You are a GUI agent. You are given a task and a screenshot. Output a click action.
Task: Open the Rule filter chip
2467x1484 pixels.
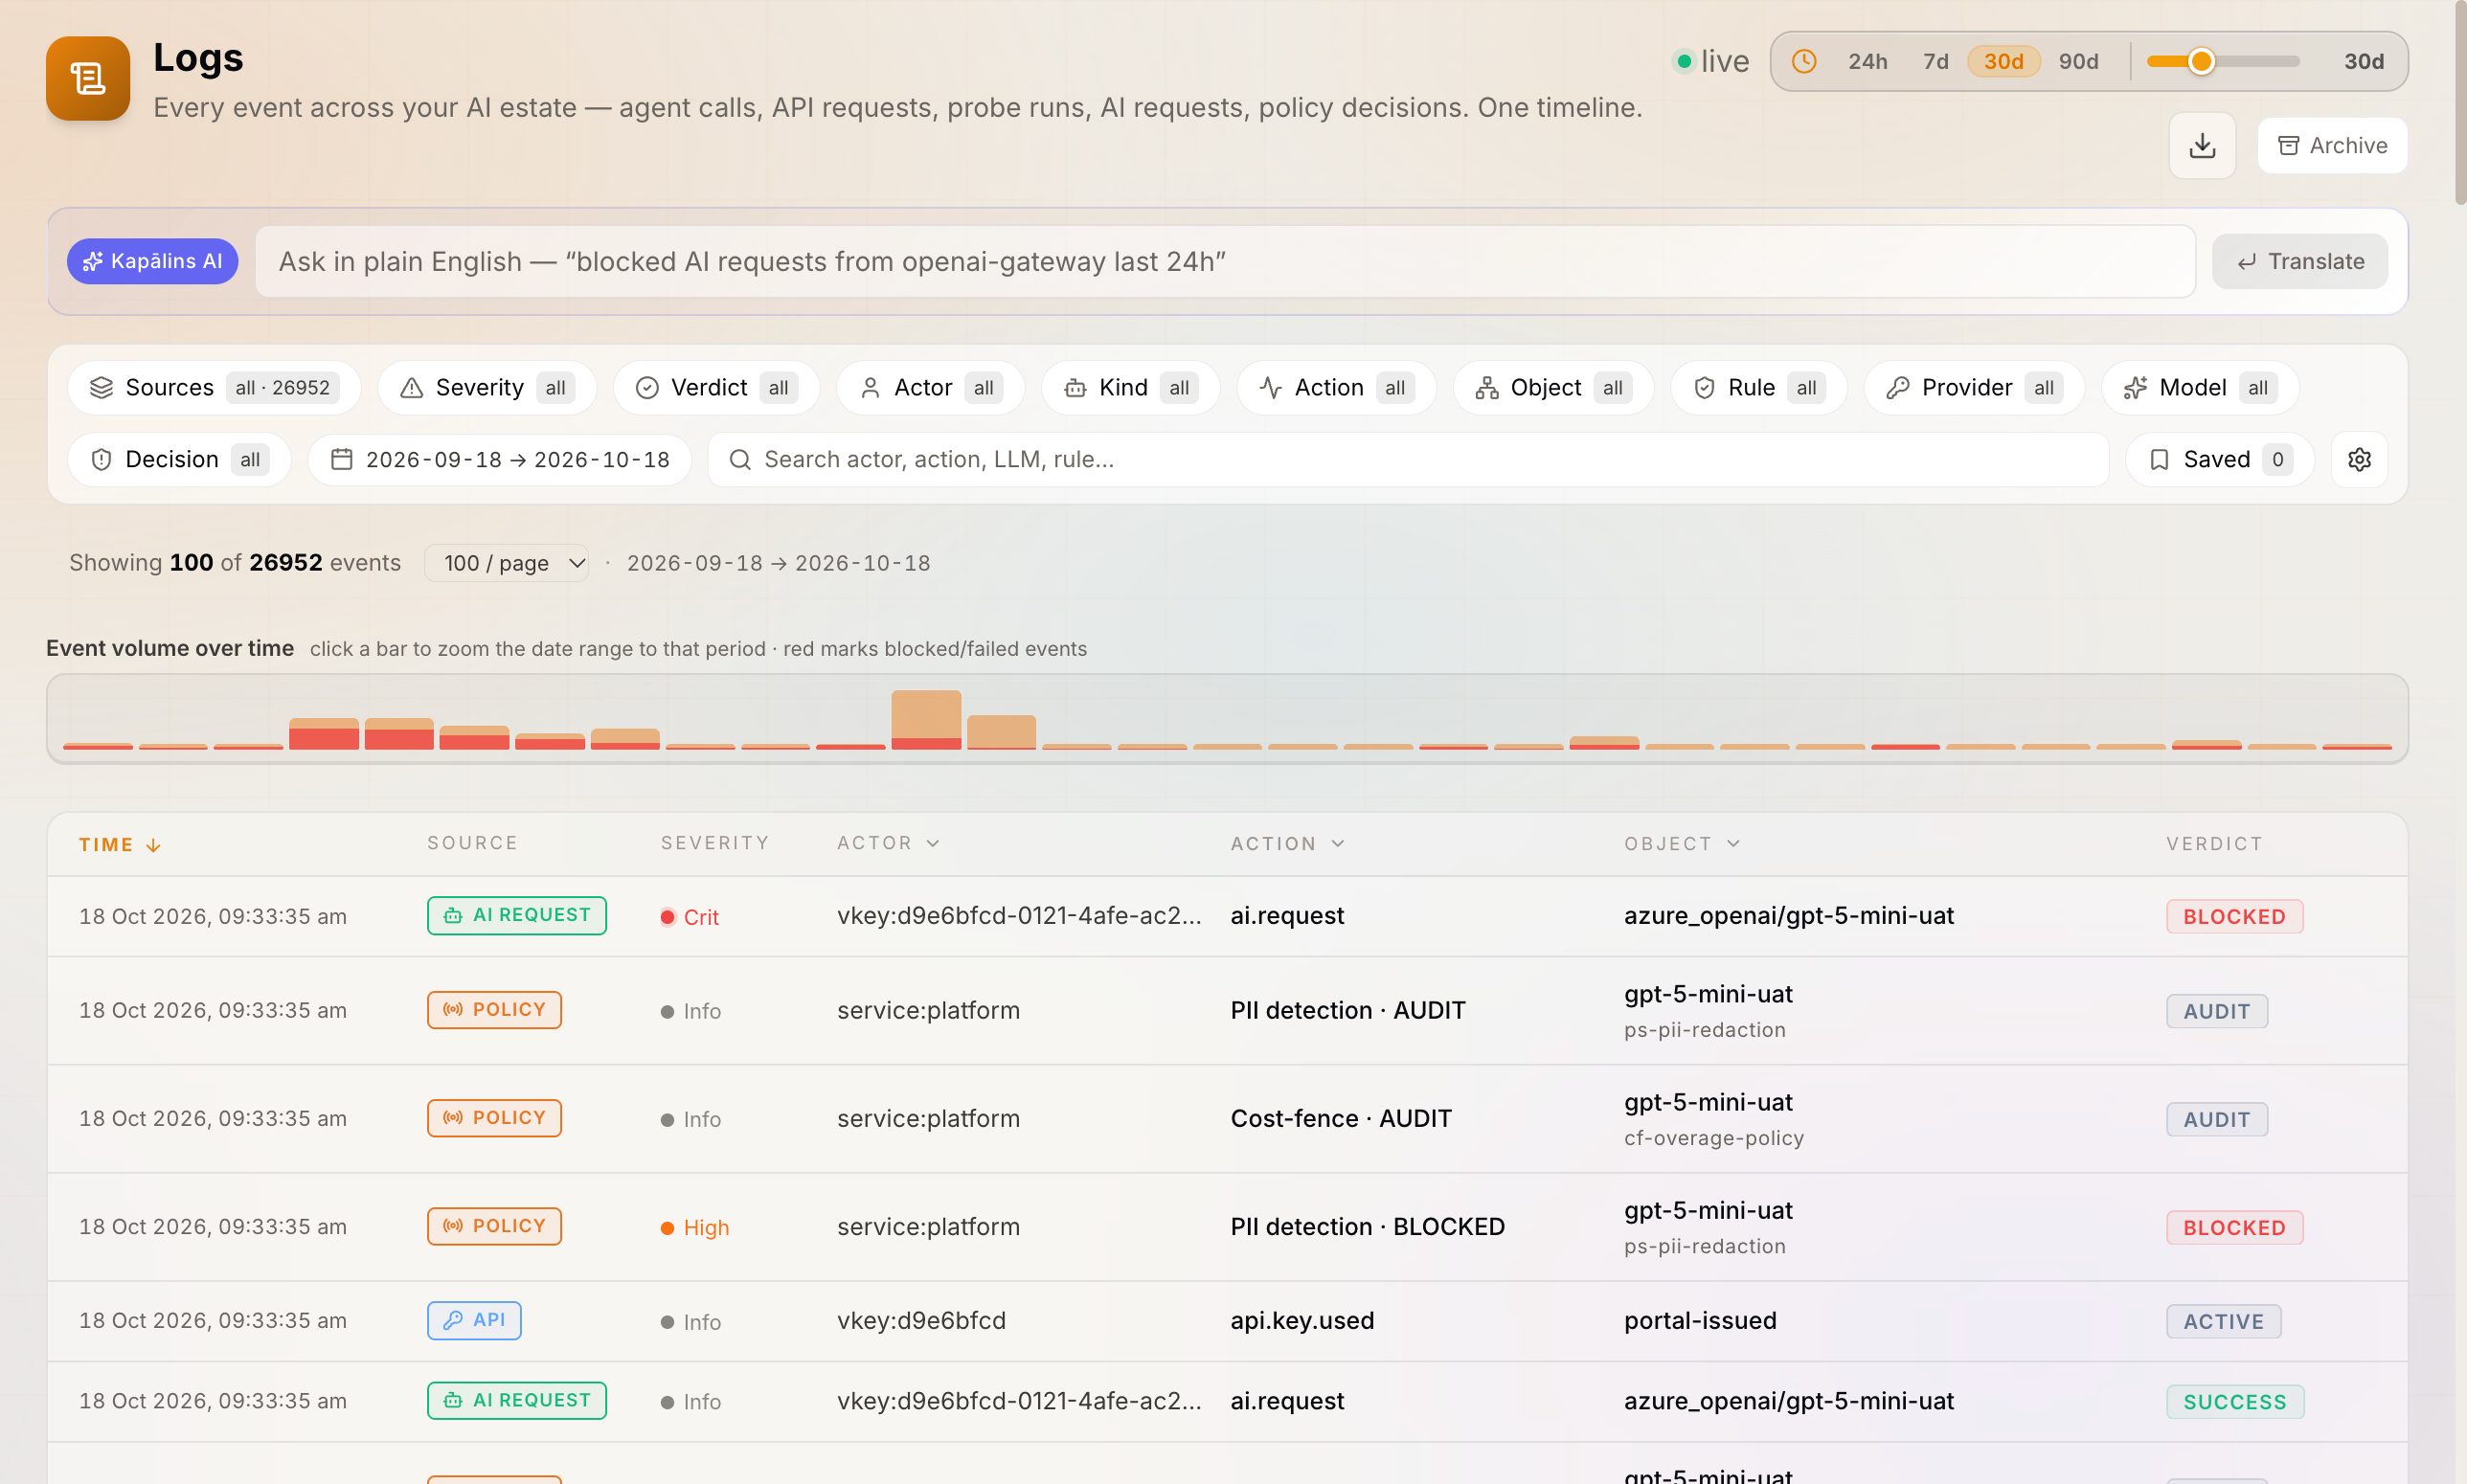click(1758, 387)
